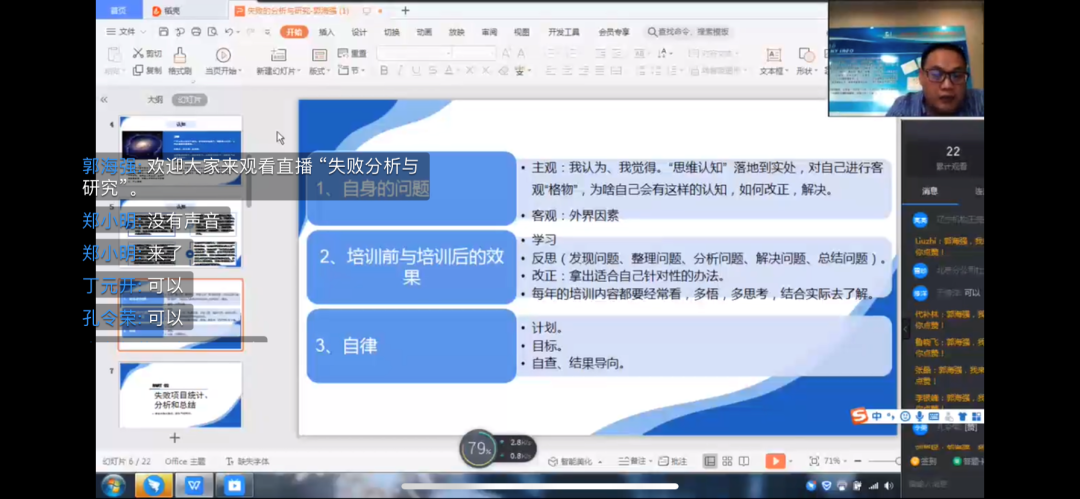Open the 插入 ribbon tab
Image resolution: width=1080 pixels, height=499 pixels.
click(326, 32)
